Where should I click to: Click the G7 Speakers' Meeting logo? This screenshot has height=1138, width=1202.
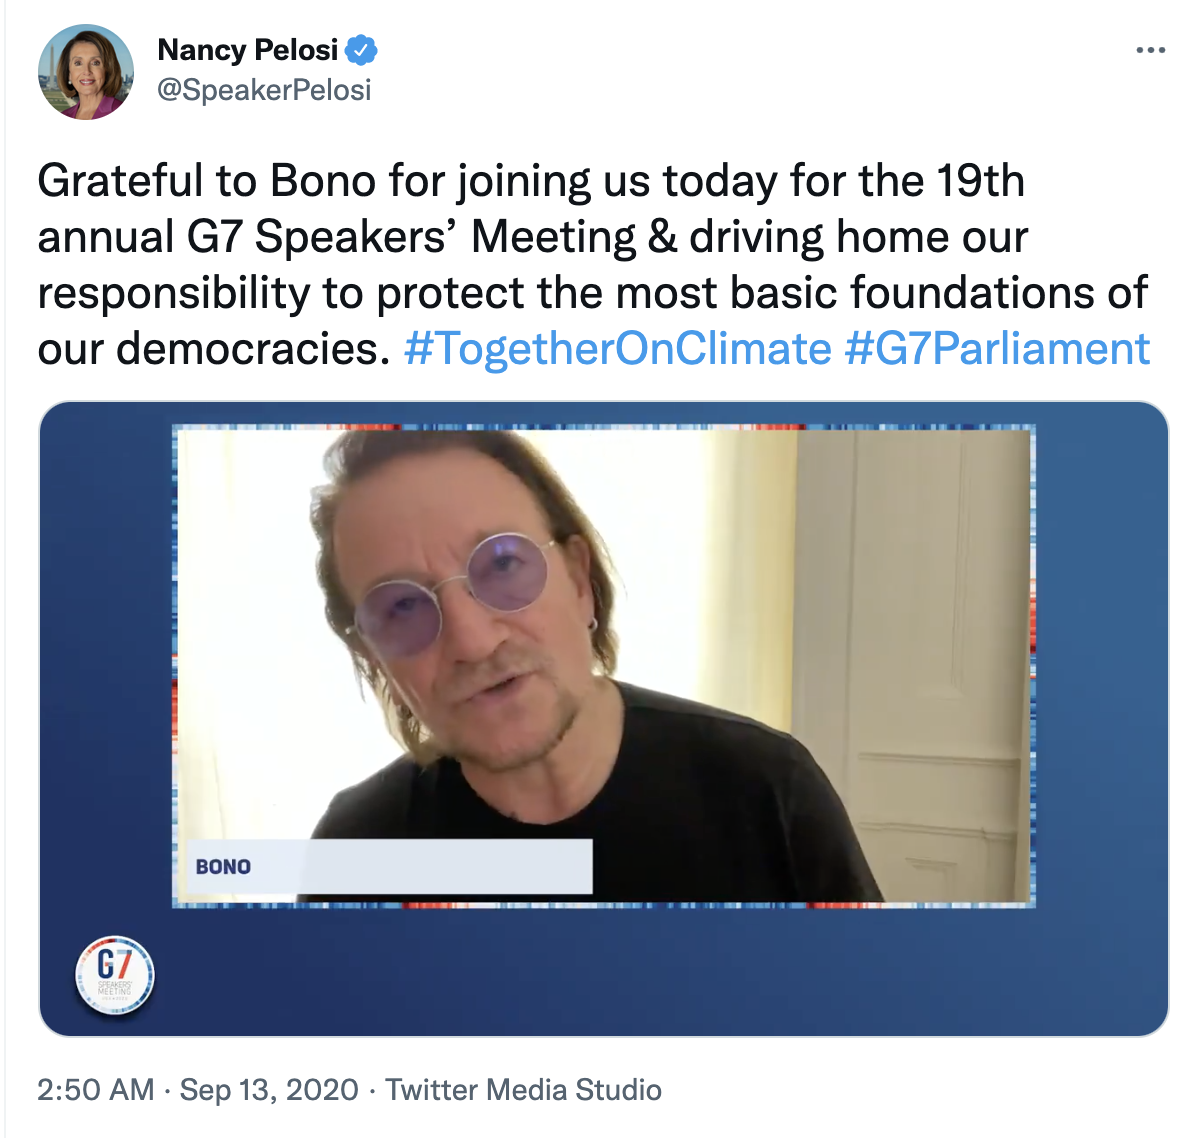point(115,975)
